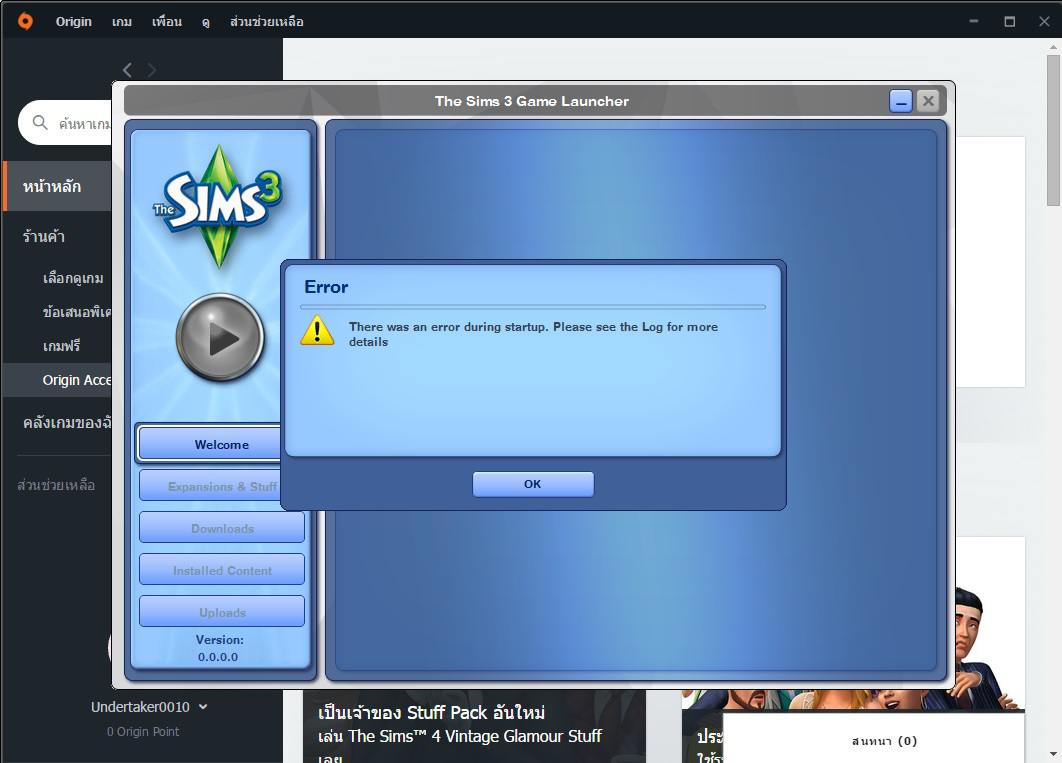
Task: Open the เพื่อน menu
Action: pyautogui.click(x=167, y=22)
